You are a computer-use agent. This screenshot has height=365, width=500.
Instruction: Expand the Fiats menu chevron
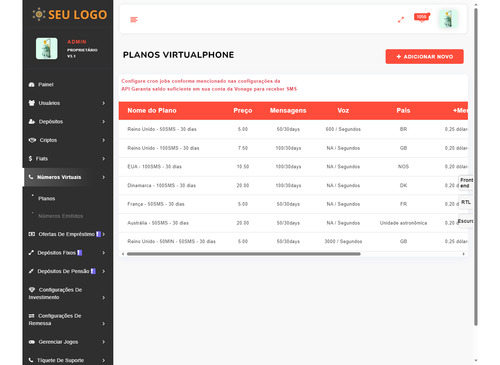pyautogui.click(x=104, y=159)
